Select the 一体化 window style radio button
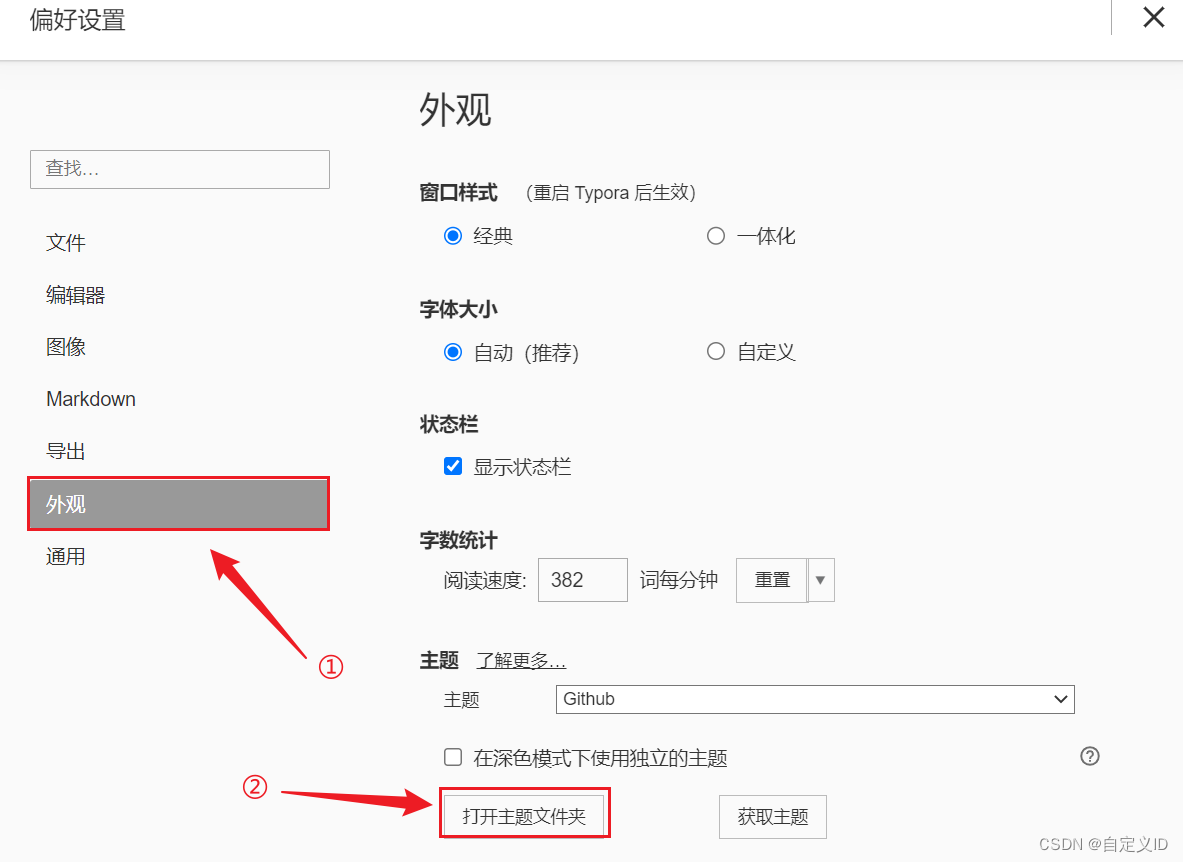Image resolution: width=1183 pixels, height=862 pixels. 716,235
